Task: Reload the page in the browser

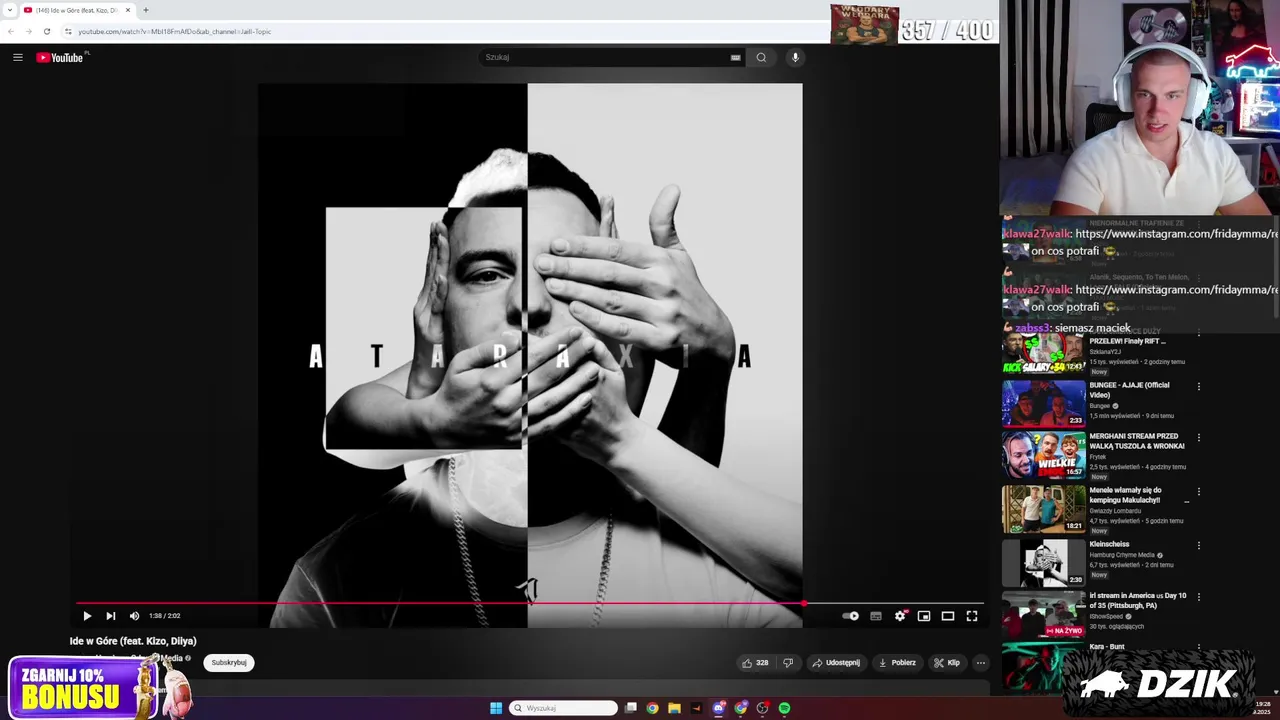Action: (46, 31)
